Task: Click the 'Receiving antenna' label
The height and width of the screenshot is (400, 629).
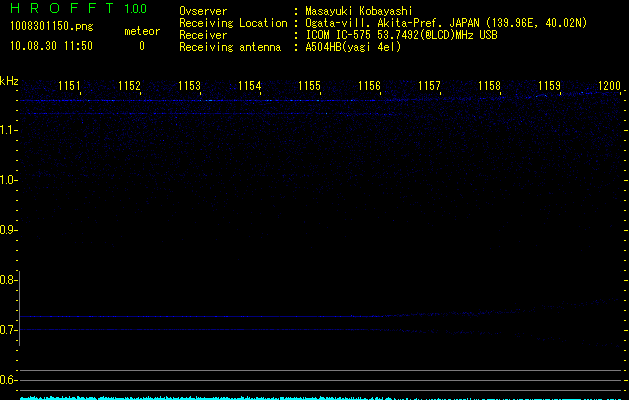Action: (x=230, y=47)
